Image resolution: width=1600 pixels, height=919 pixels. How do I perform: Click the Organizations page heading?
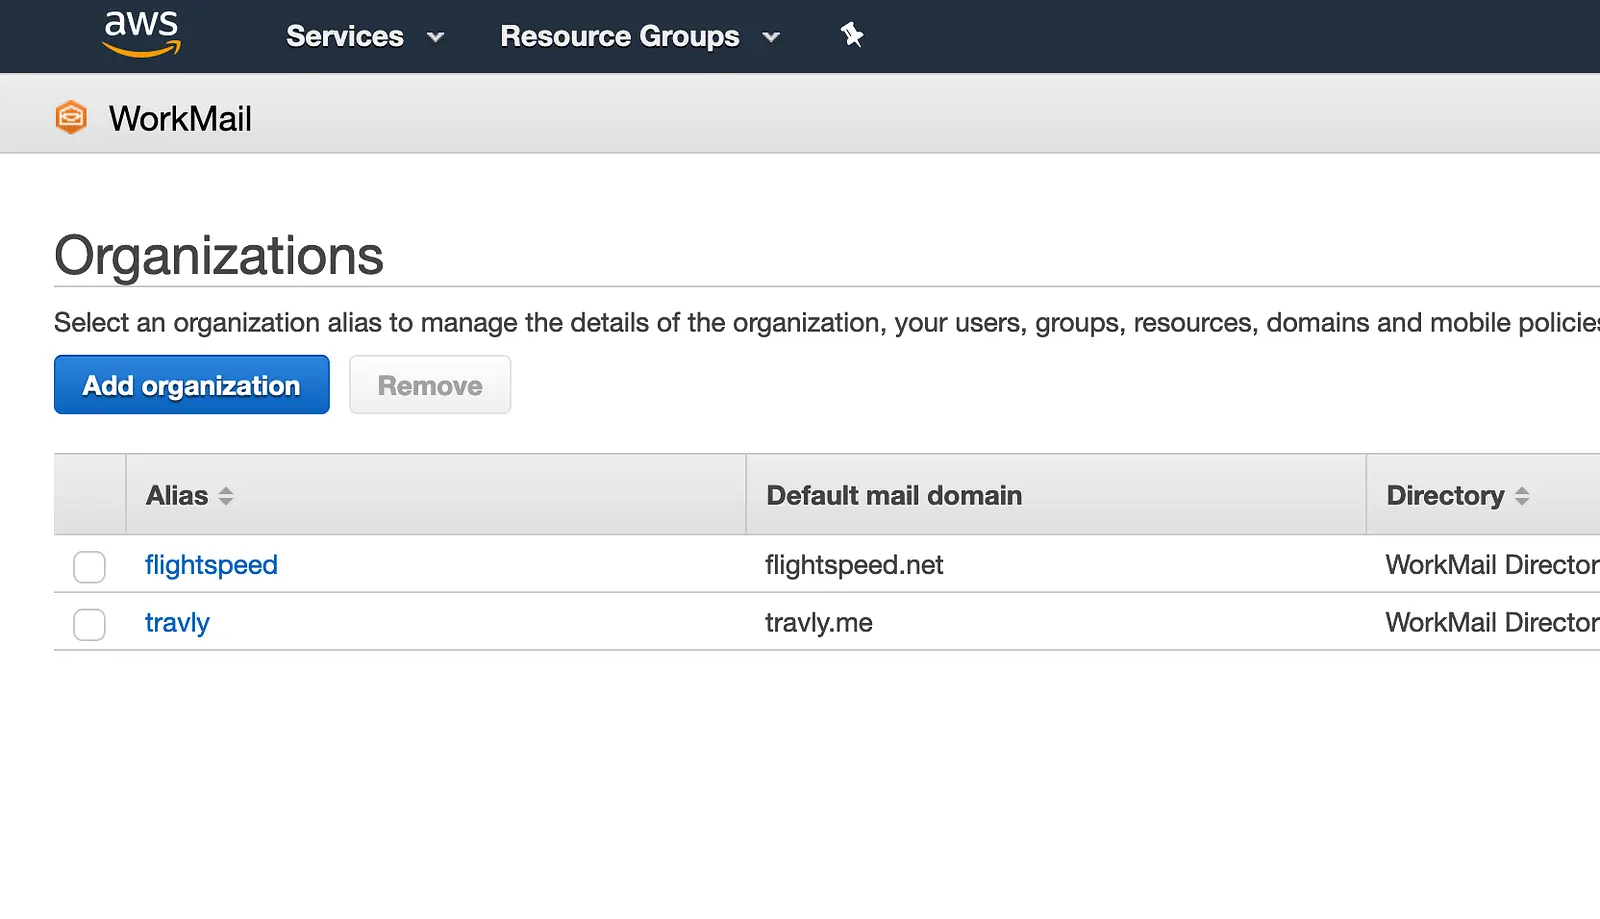[x=219, y=256]
